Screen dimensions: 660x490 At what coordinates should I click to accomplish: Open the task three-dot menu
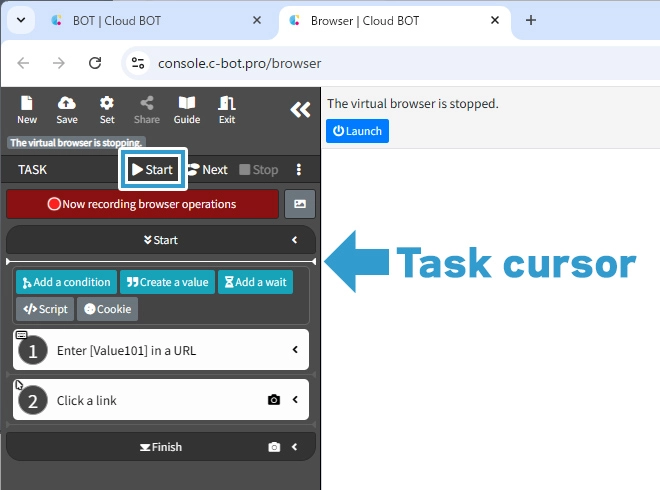pyautogui.click(x=298, y=170)
